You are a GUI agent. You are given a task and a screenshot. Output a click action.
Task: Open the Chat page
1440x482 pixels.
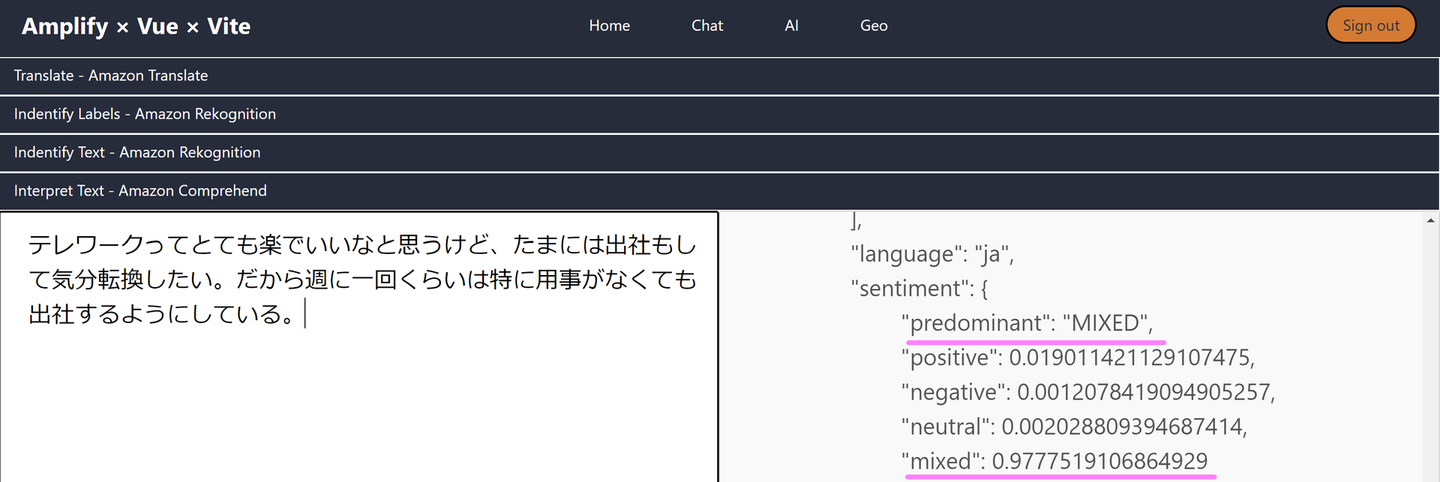[707, 26]
